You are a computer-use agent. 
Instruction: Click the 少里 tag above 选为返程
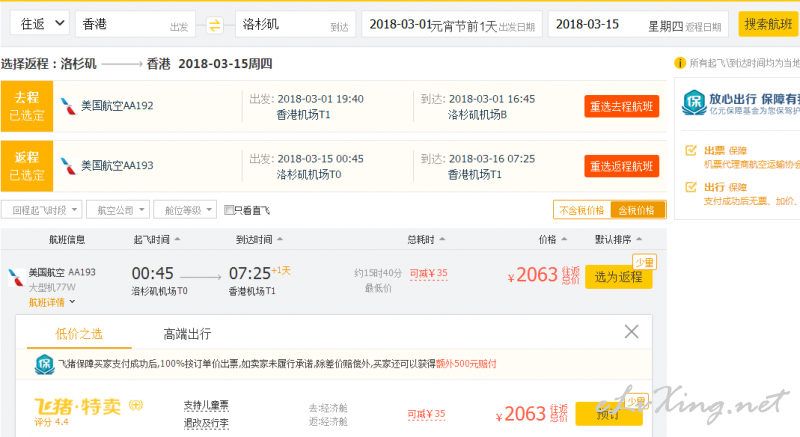pos(644,262)
